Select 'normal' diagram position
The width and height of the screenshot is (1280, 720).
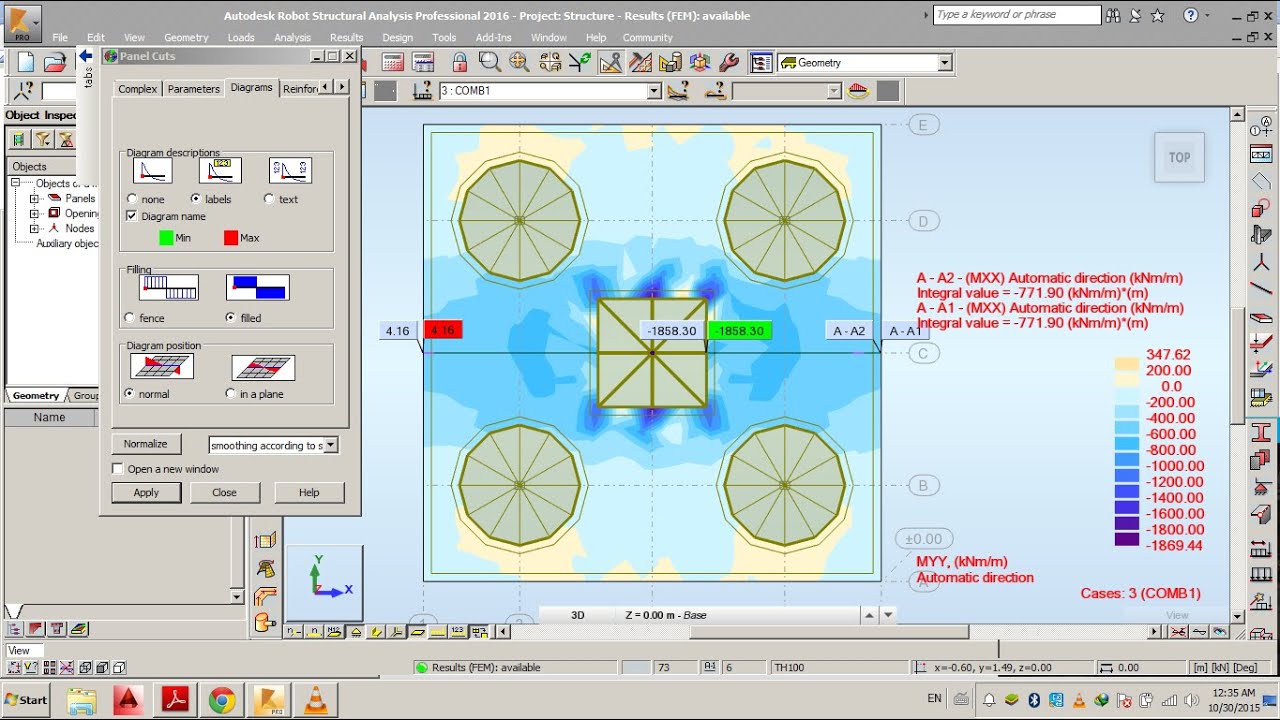point(129,394)
